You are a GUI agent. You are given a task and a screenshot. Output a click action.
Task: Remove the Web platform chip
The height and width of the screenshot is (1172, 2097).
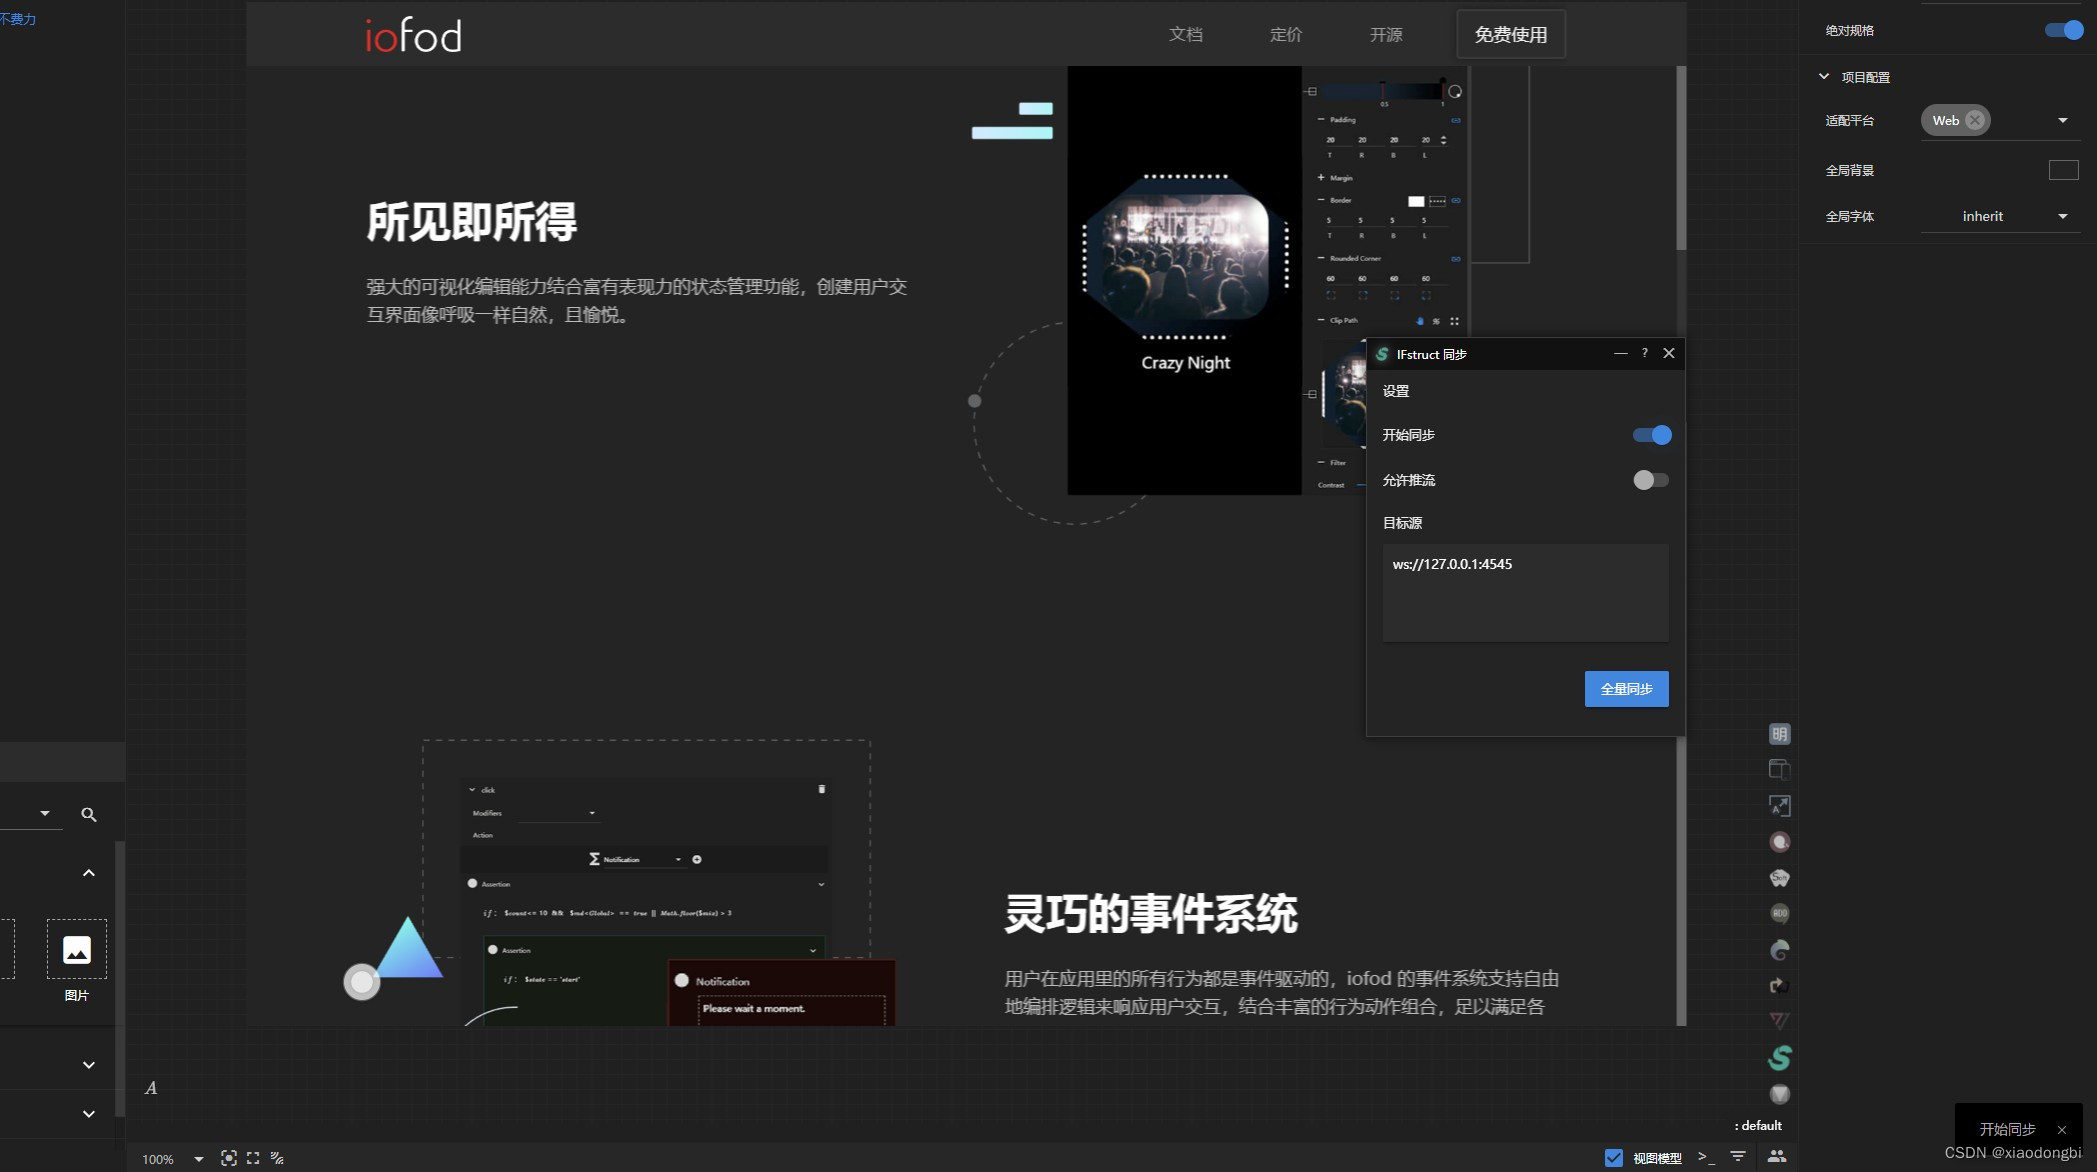[x=1974, y=120]
